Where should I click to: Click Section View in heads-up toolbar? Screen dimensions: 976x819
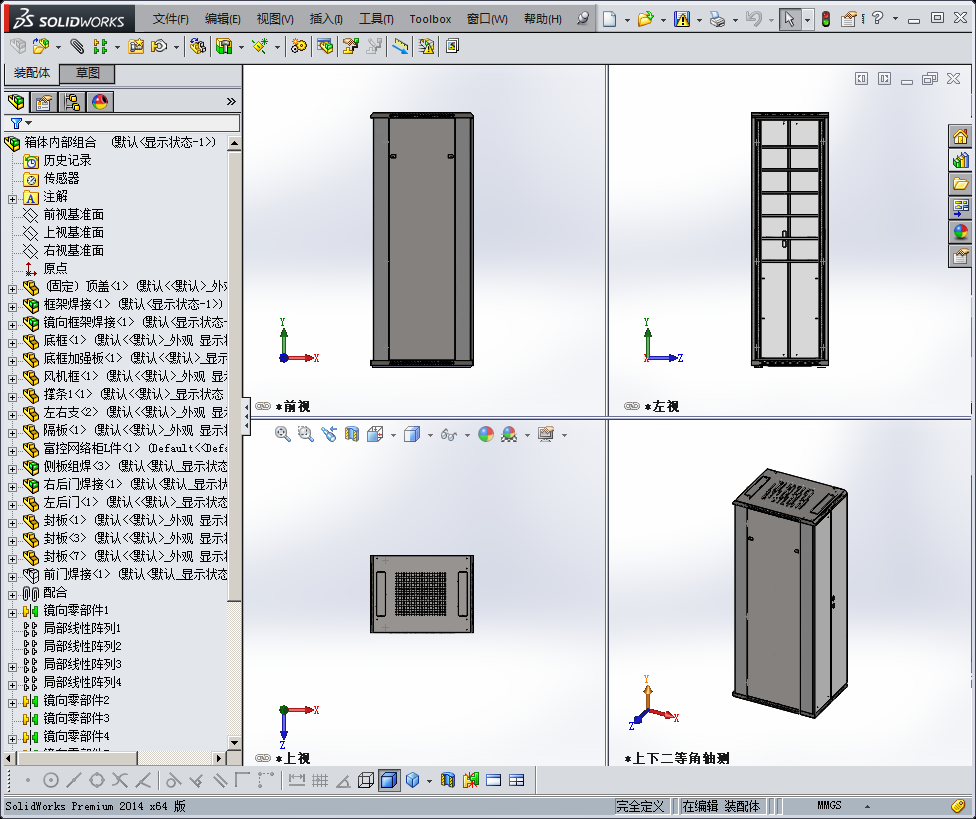(352, 434)
